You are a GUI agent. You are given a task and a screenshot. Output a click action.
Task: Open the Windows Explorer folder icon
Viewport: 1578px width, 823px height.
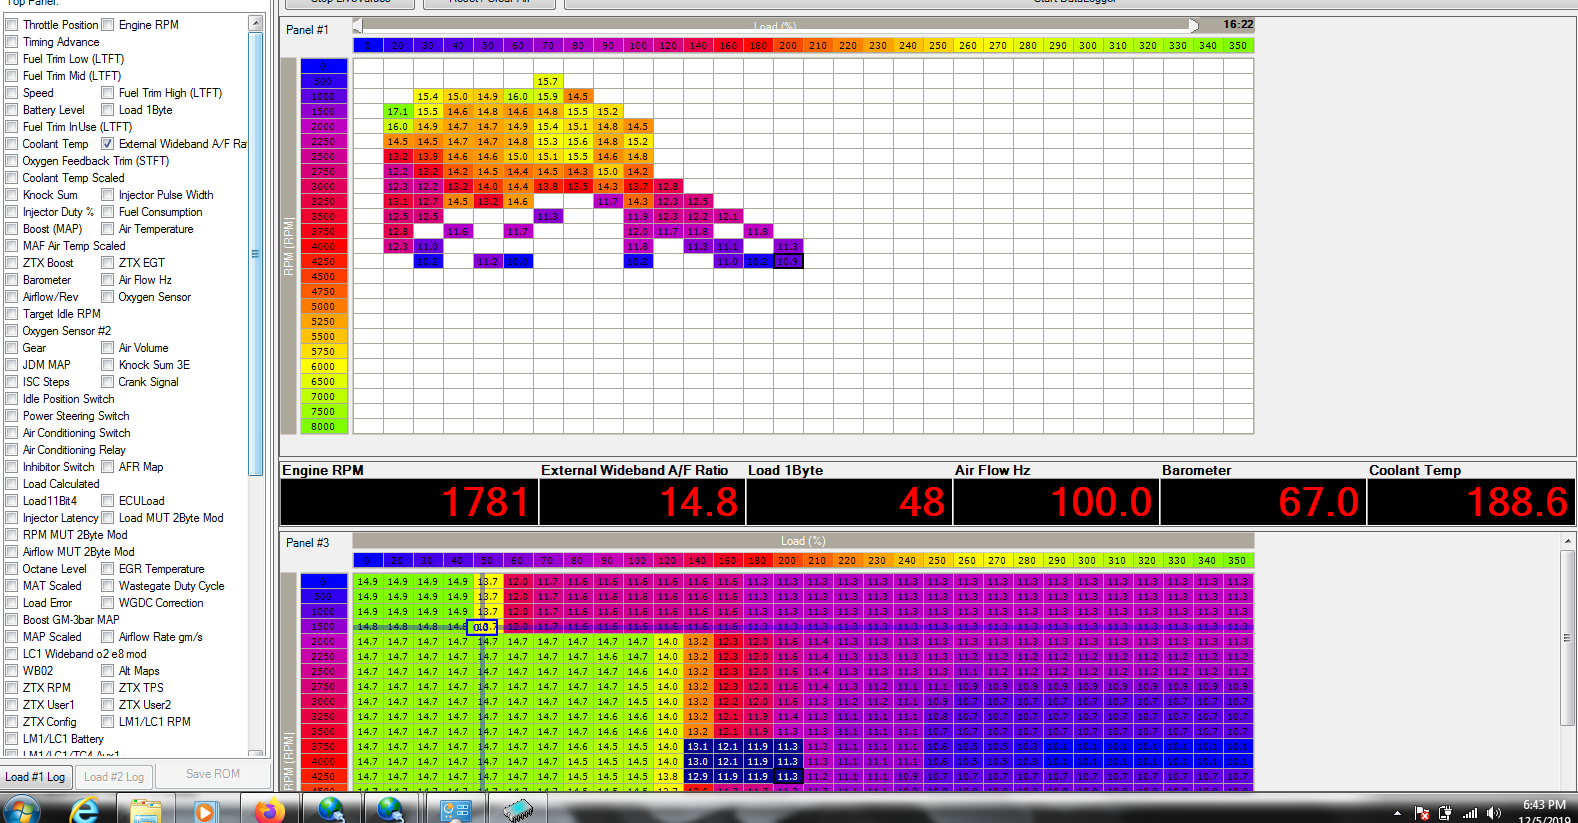pos(146,811)
